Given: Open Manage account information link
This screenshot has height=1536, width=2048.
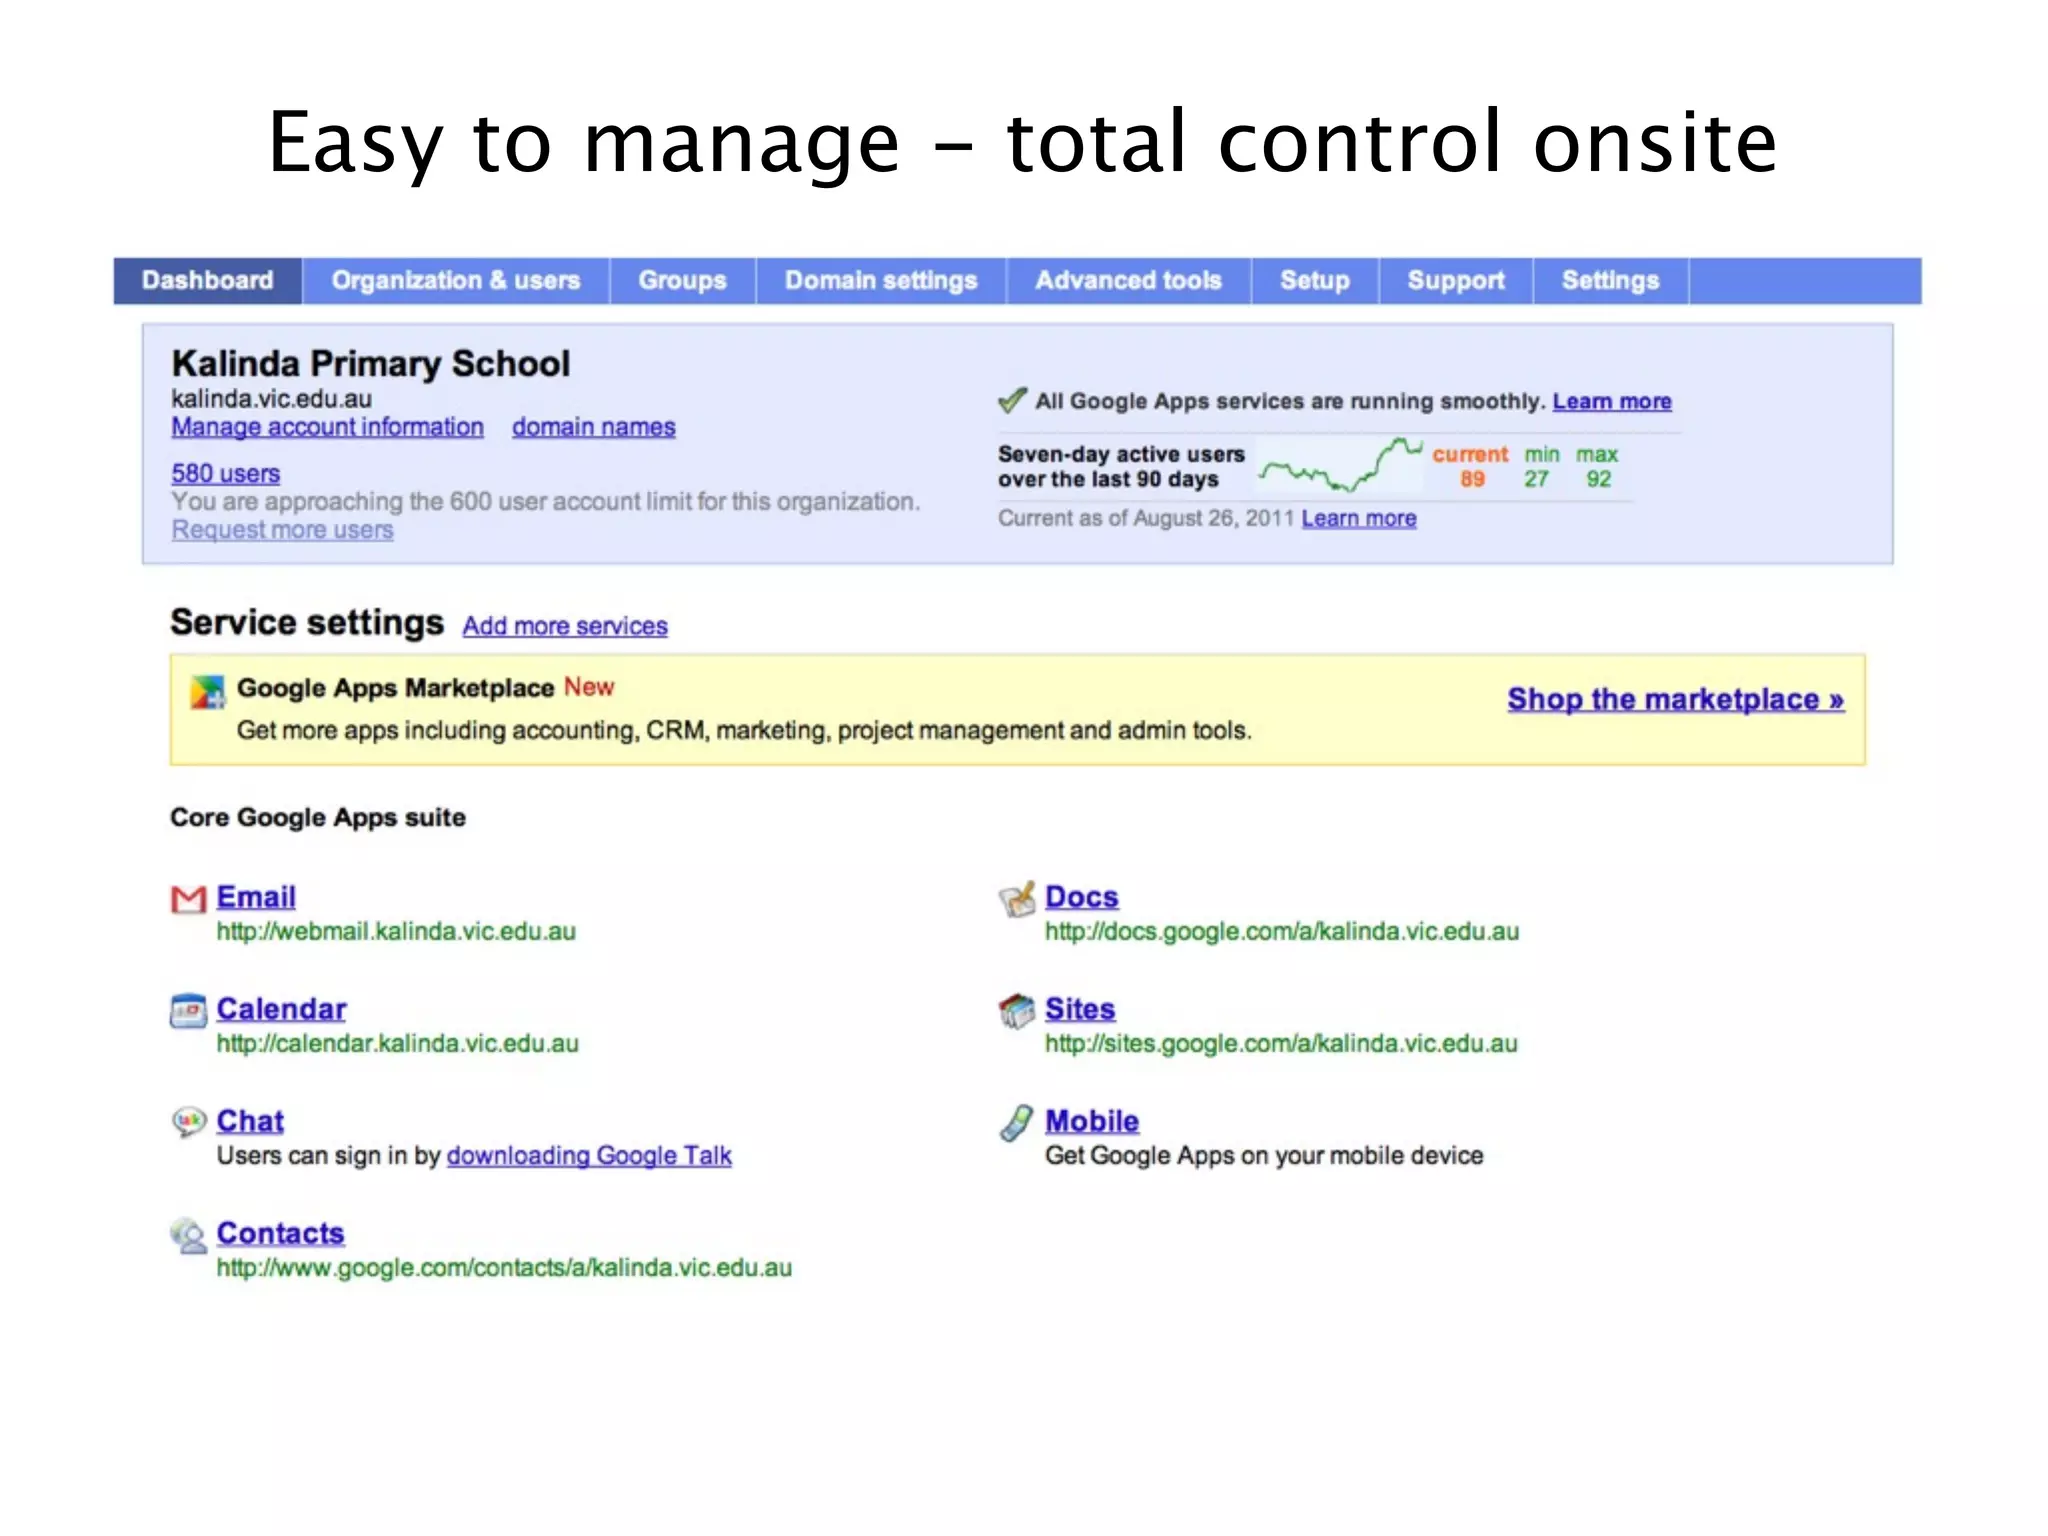Looking at the screenshot, I should pos(327,427).
